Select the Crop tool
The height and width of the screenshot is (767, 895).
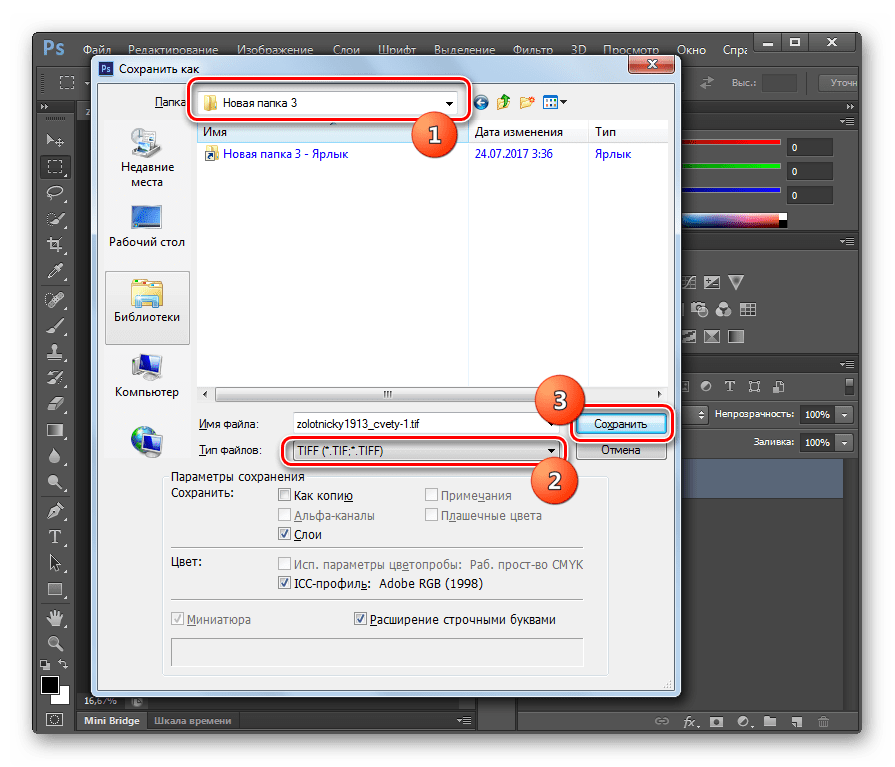55,245
